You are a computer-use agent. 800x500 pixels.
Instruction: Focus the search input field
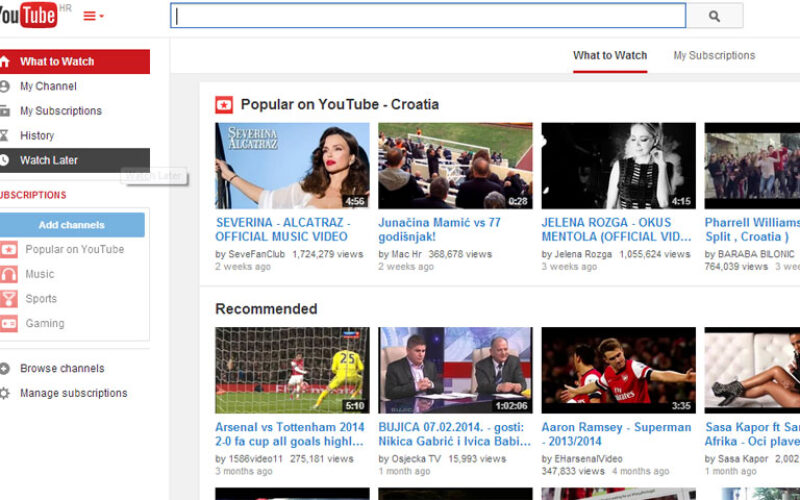tap(428, 16)
